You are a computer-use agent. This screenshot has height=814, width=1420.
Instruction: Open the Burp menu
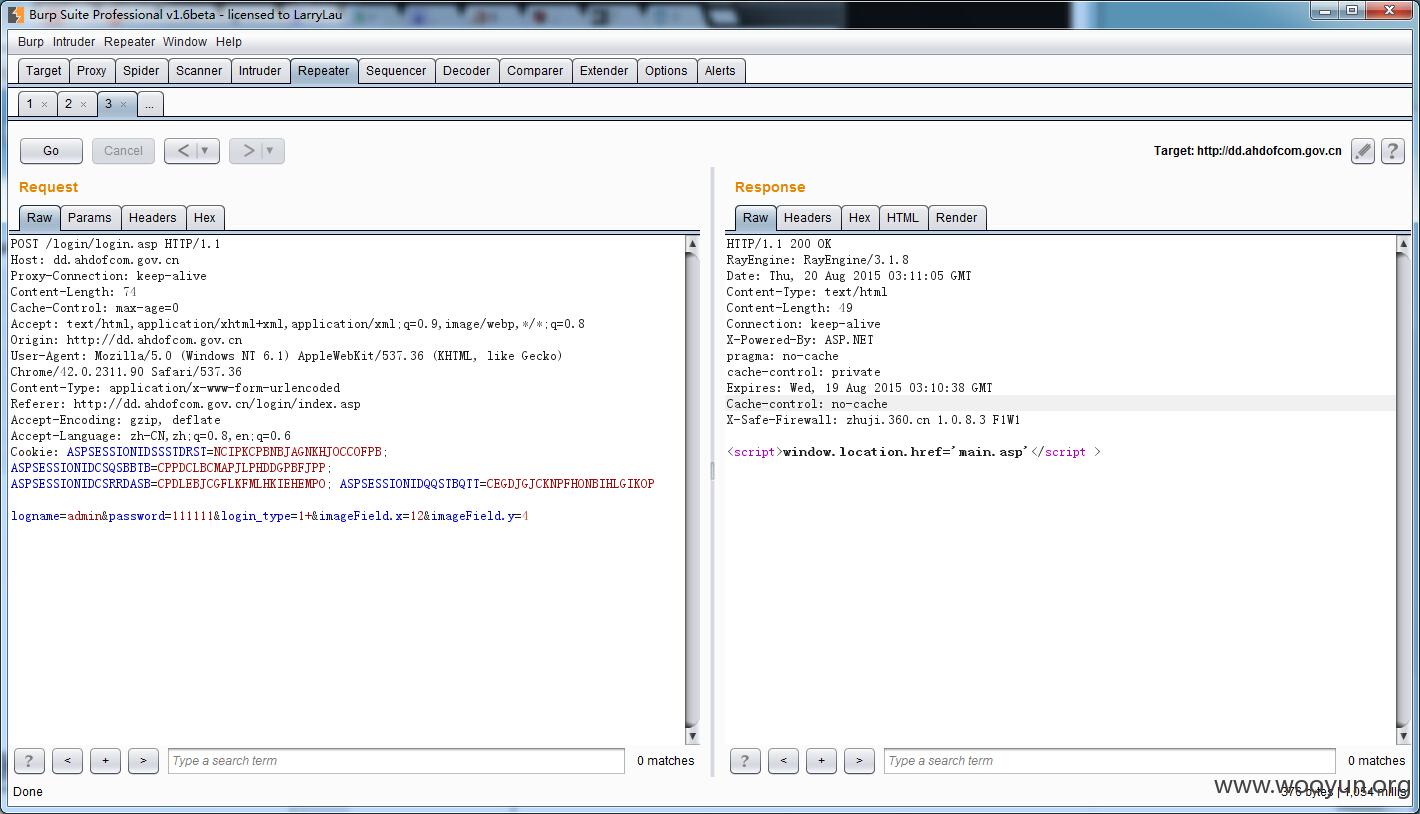click(31, 42)
